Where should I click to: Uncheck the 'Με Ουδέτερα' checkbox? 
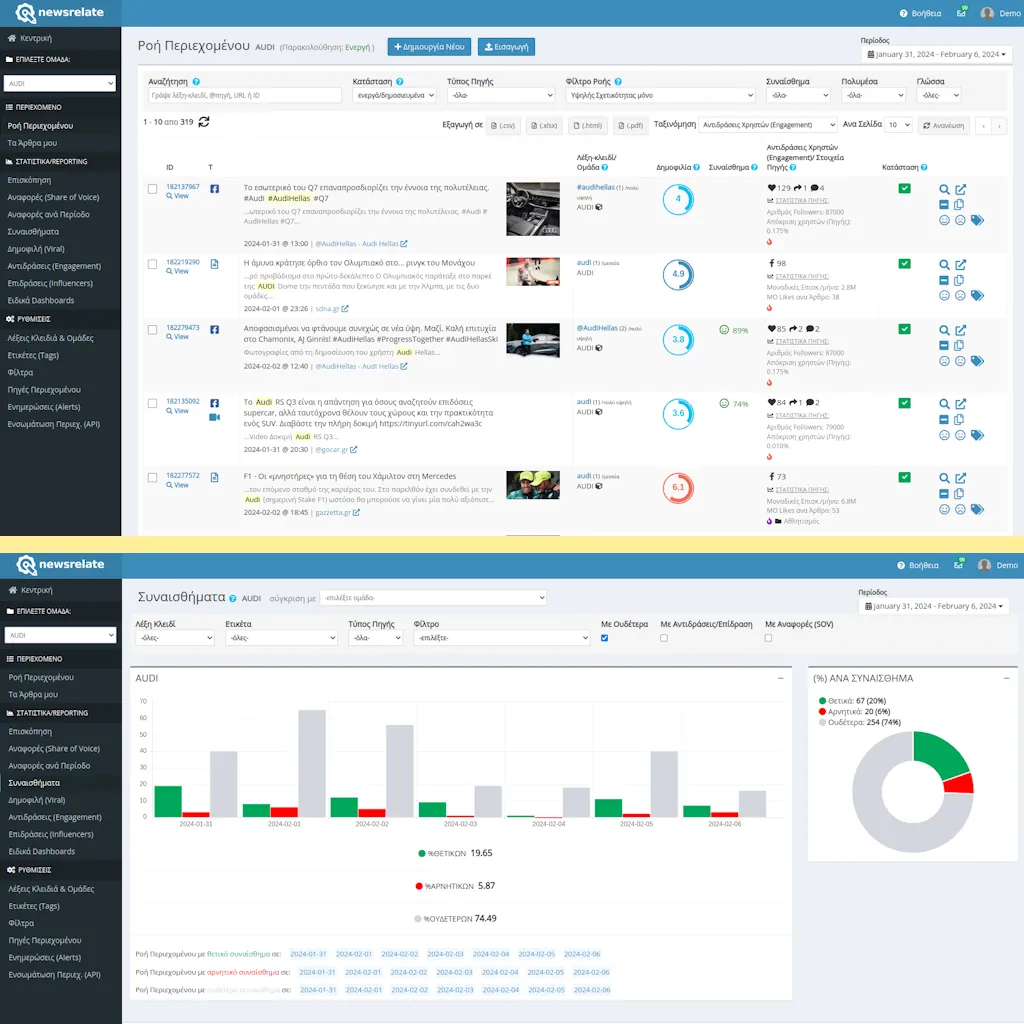pyautogui.click(x=605, y=638)
